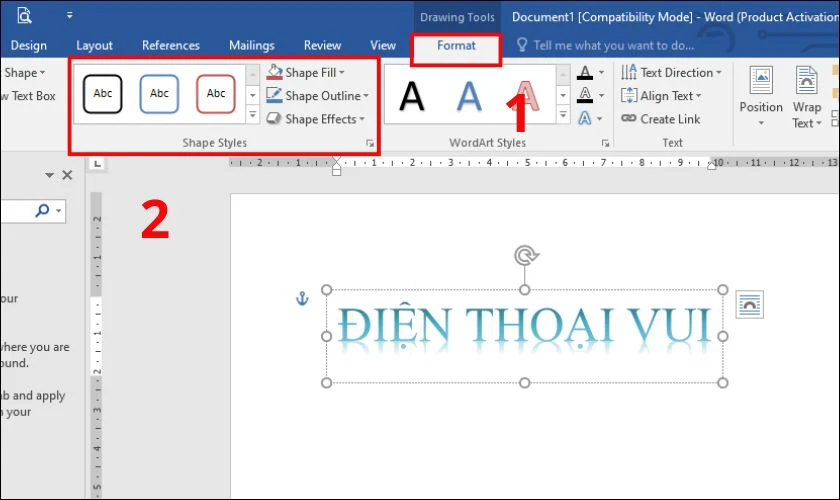The height and width of the screenshot is (500, 840).
Task: Apply the blue outline Abc shape style
Action: click(x=159, y=94)
